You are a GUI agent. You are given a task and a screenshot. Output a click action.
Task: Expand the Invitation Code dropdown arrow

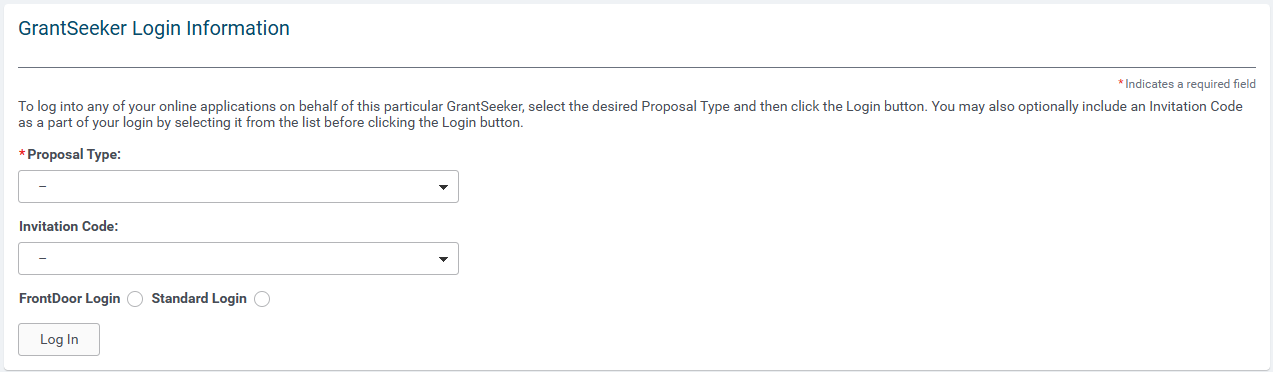tap(443, 259)
